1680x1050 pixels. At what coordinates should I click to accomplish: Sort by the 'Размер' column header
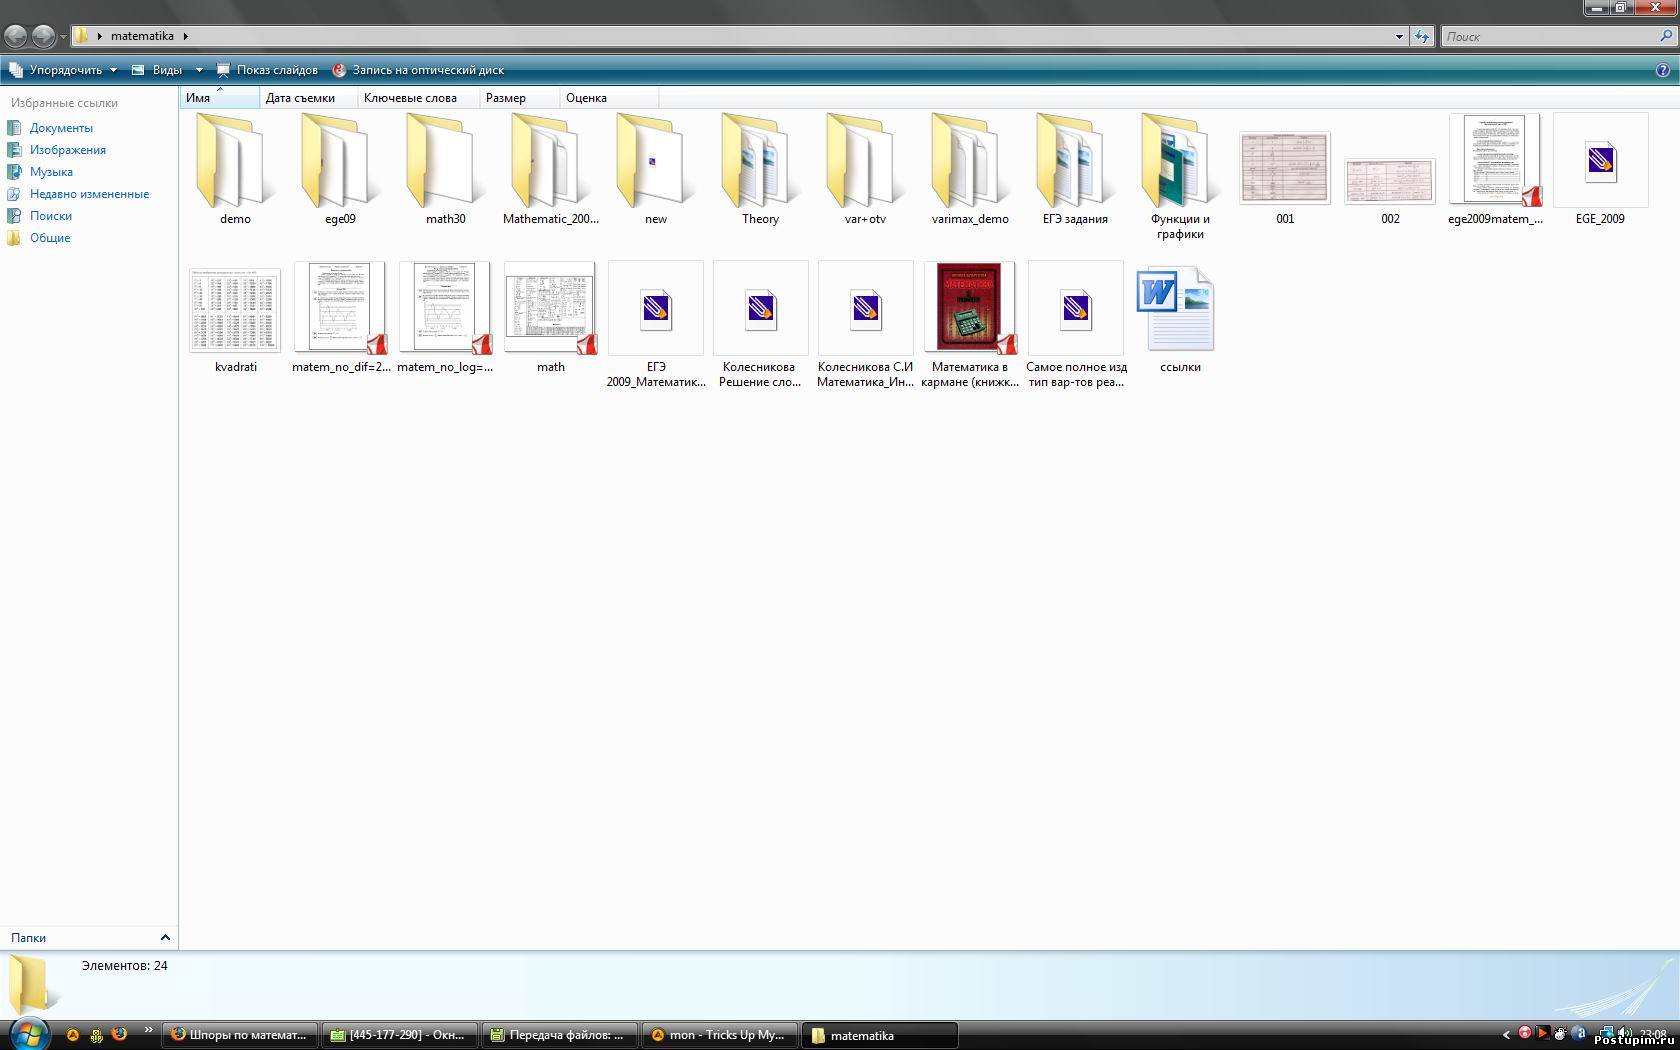pyautogui.click(x=506, y=98)
